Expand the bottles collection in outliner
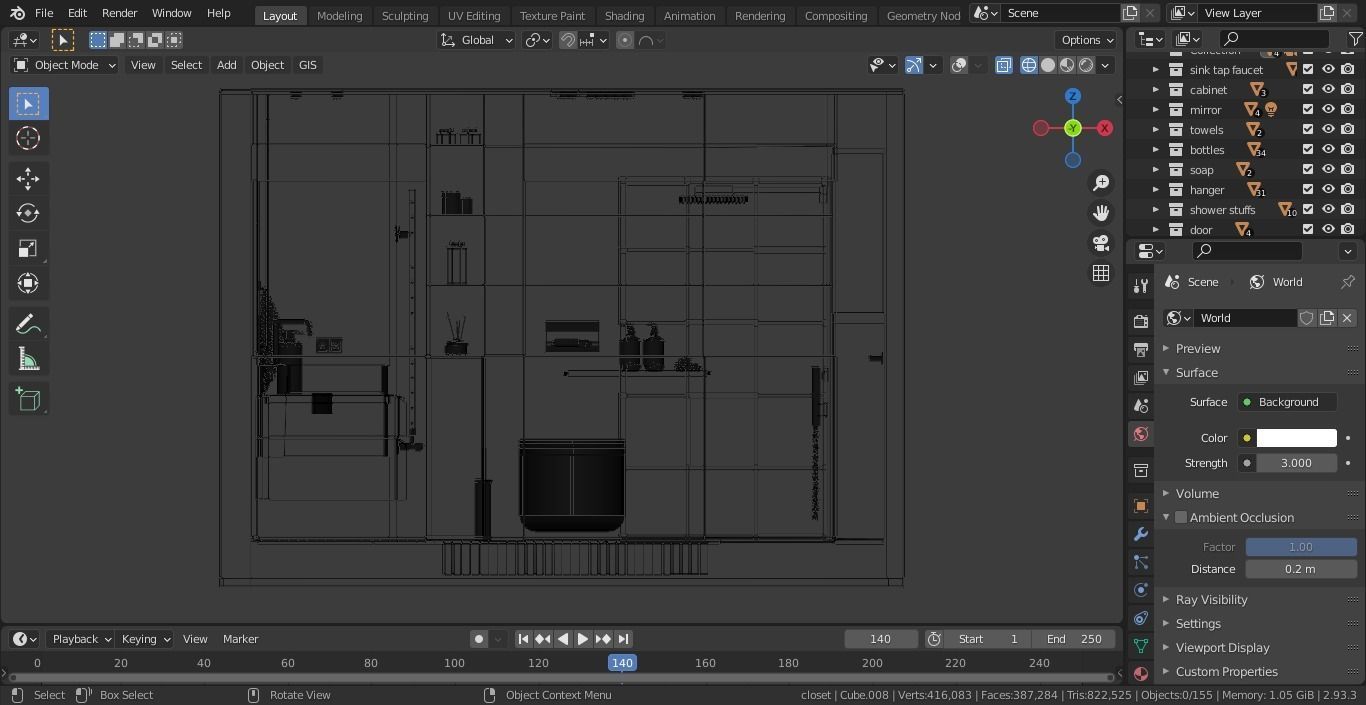This screenshot has width=1366, height=705. click(1156, 150)
